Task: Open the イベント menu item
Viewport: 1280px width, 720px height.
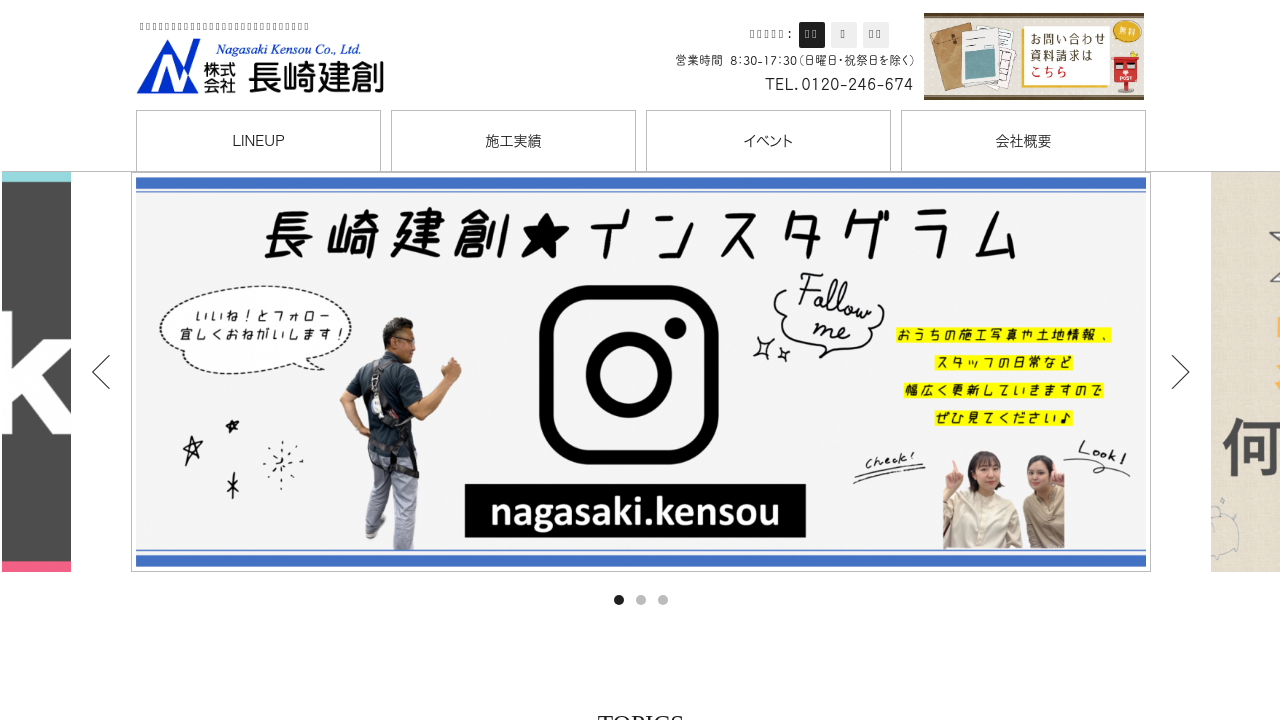Action: [768, 141]
